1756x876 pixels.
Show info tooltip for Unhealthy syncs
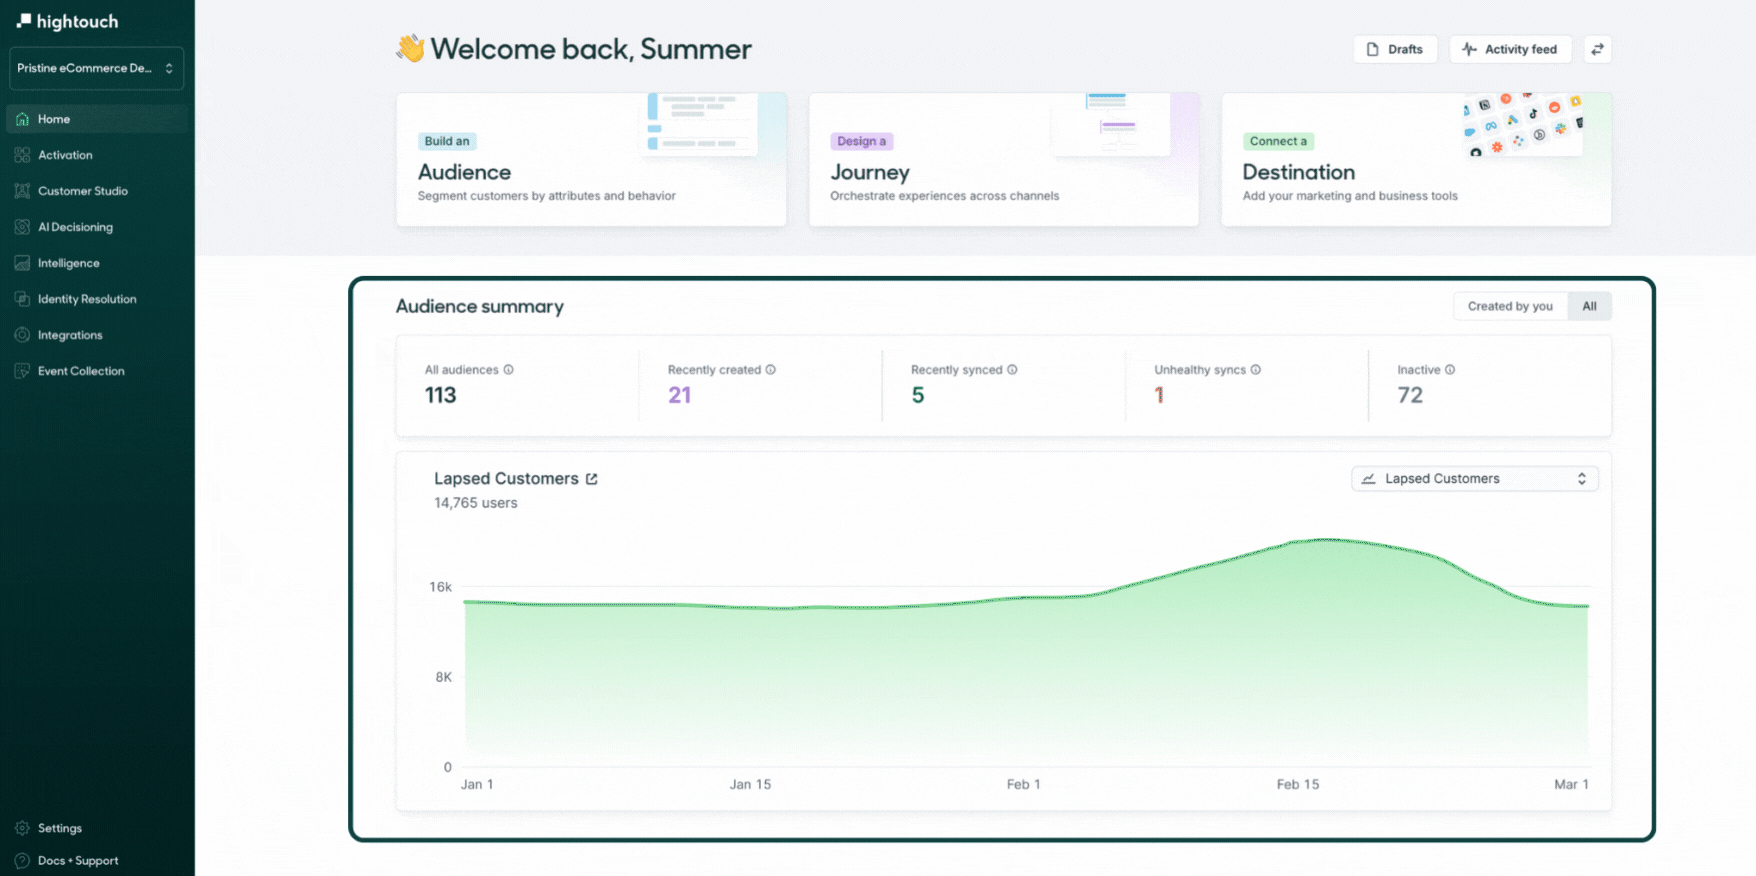[1256, 370]
